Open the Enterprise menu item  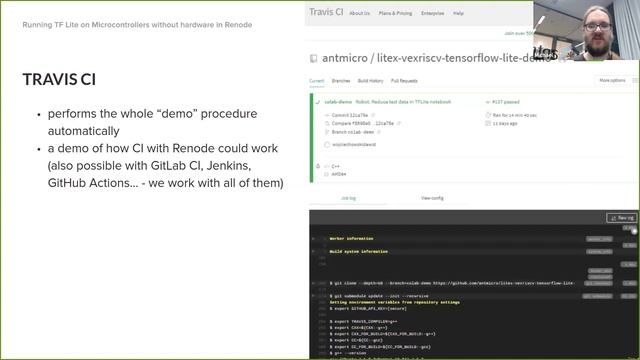click(432, 13)
